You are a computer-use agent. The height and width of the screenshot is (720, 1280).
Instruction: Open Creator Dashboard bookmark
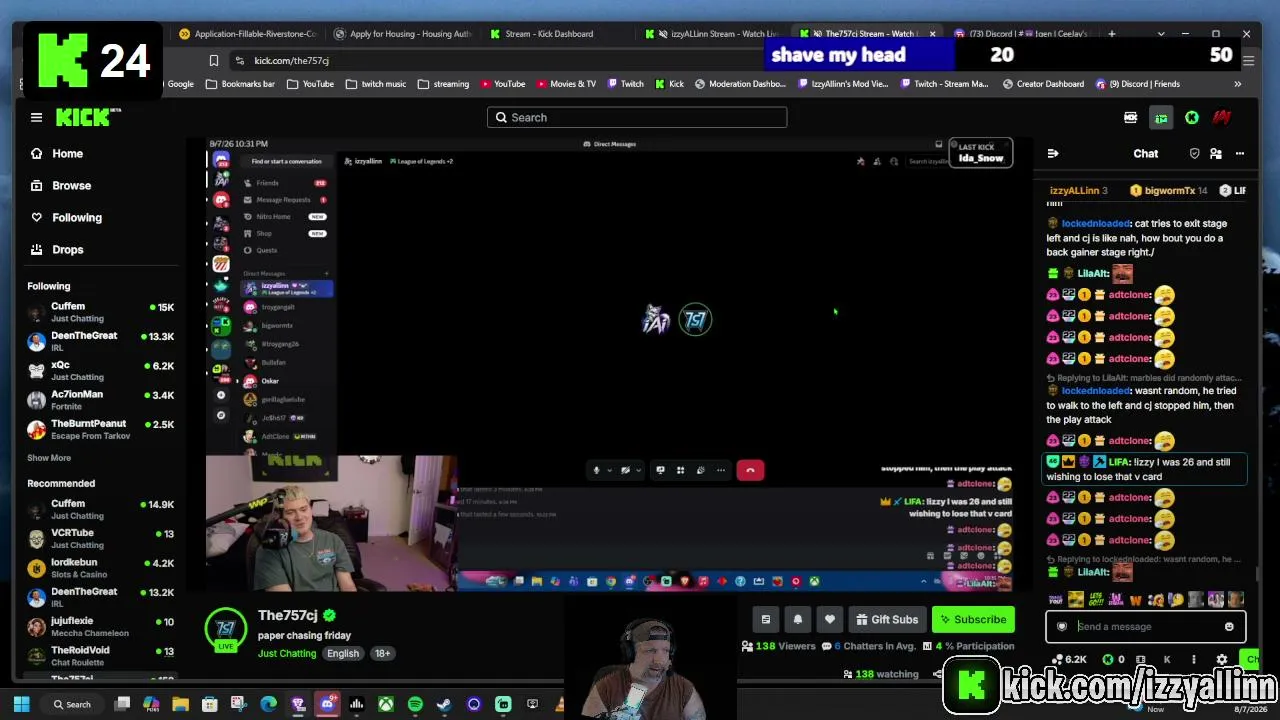coord(1043,84)
